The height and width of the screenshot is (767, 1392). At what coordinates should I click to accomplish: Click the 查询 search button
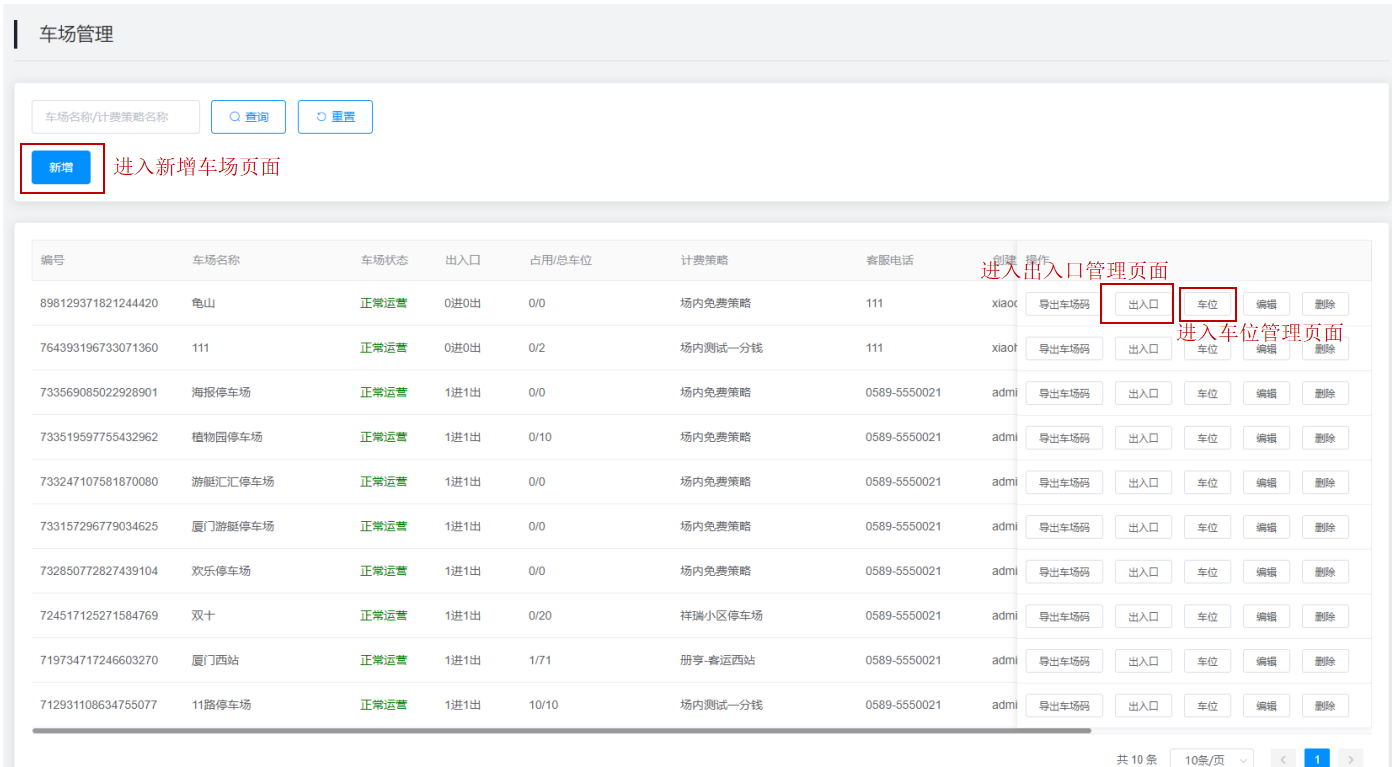(x=248, y=117)
